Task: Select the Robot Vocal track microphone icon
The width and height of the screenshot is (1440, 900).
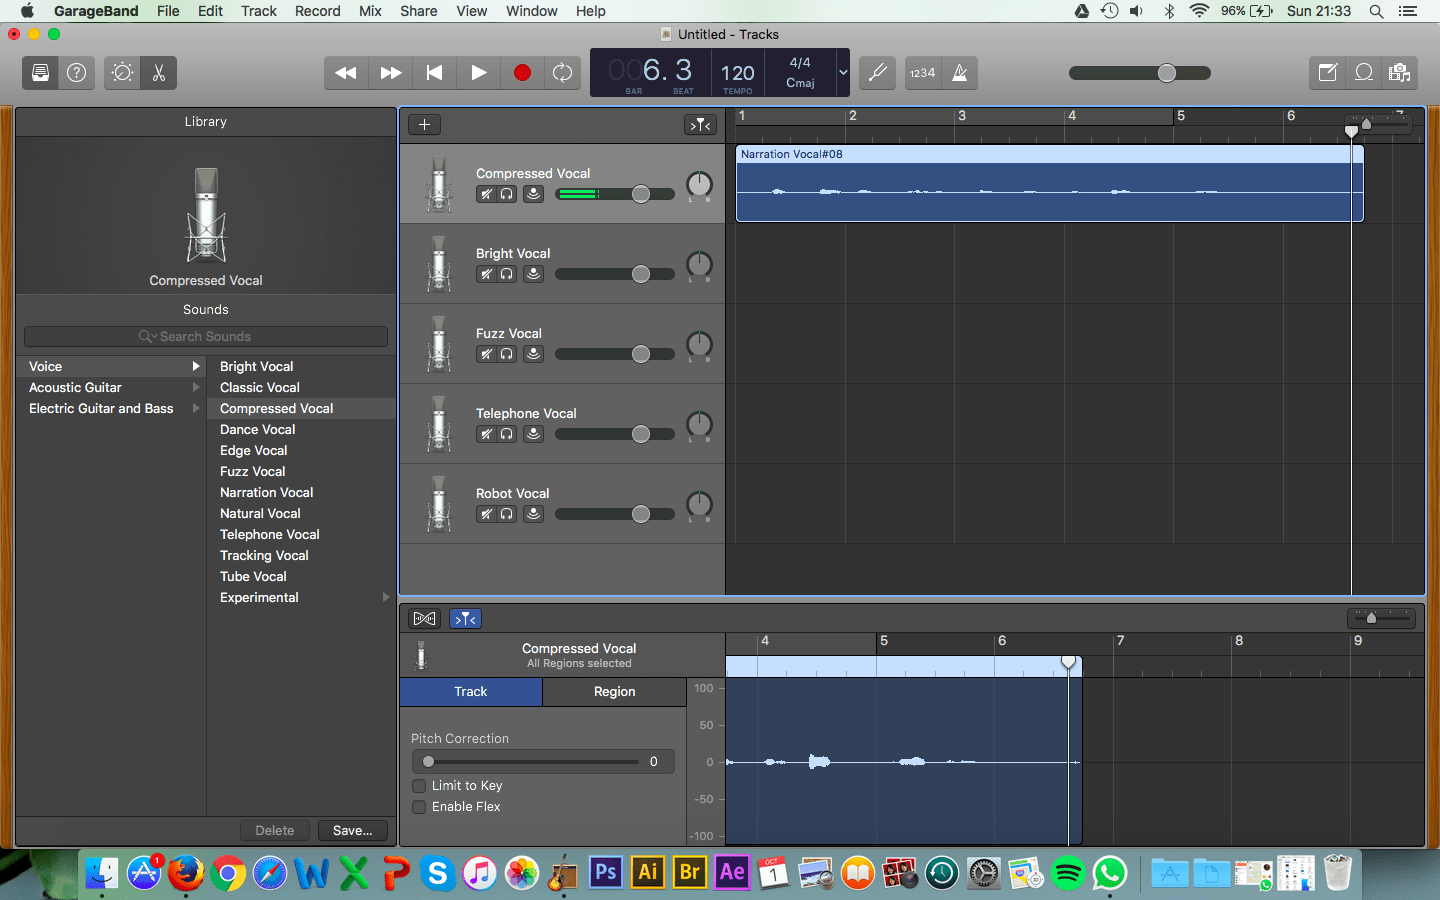Action: pyautogui.click(x=438, y=504)
